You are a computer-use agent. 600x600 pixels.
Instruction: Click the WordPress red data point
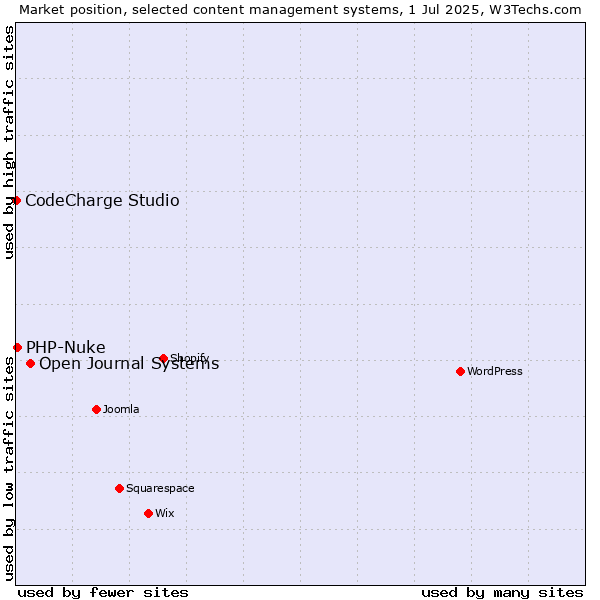pyautogui.click(x=460, y=371)
